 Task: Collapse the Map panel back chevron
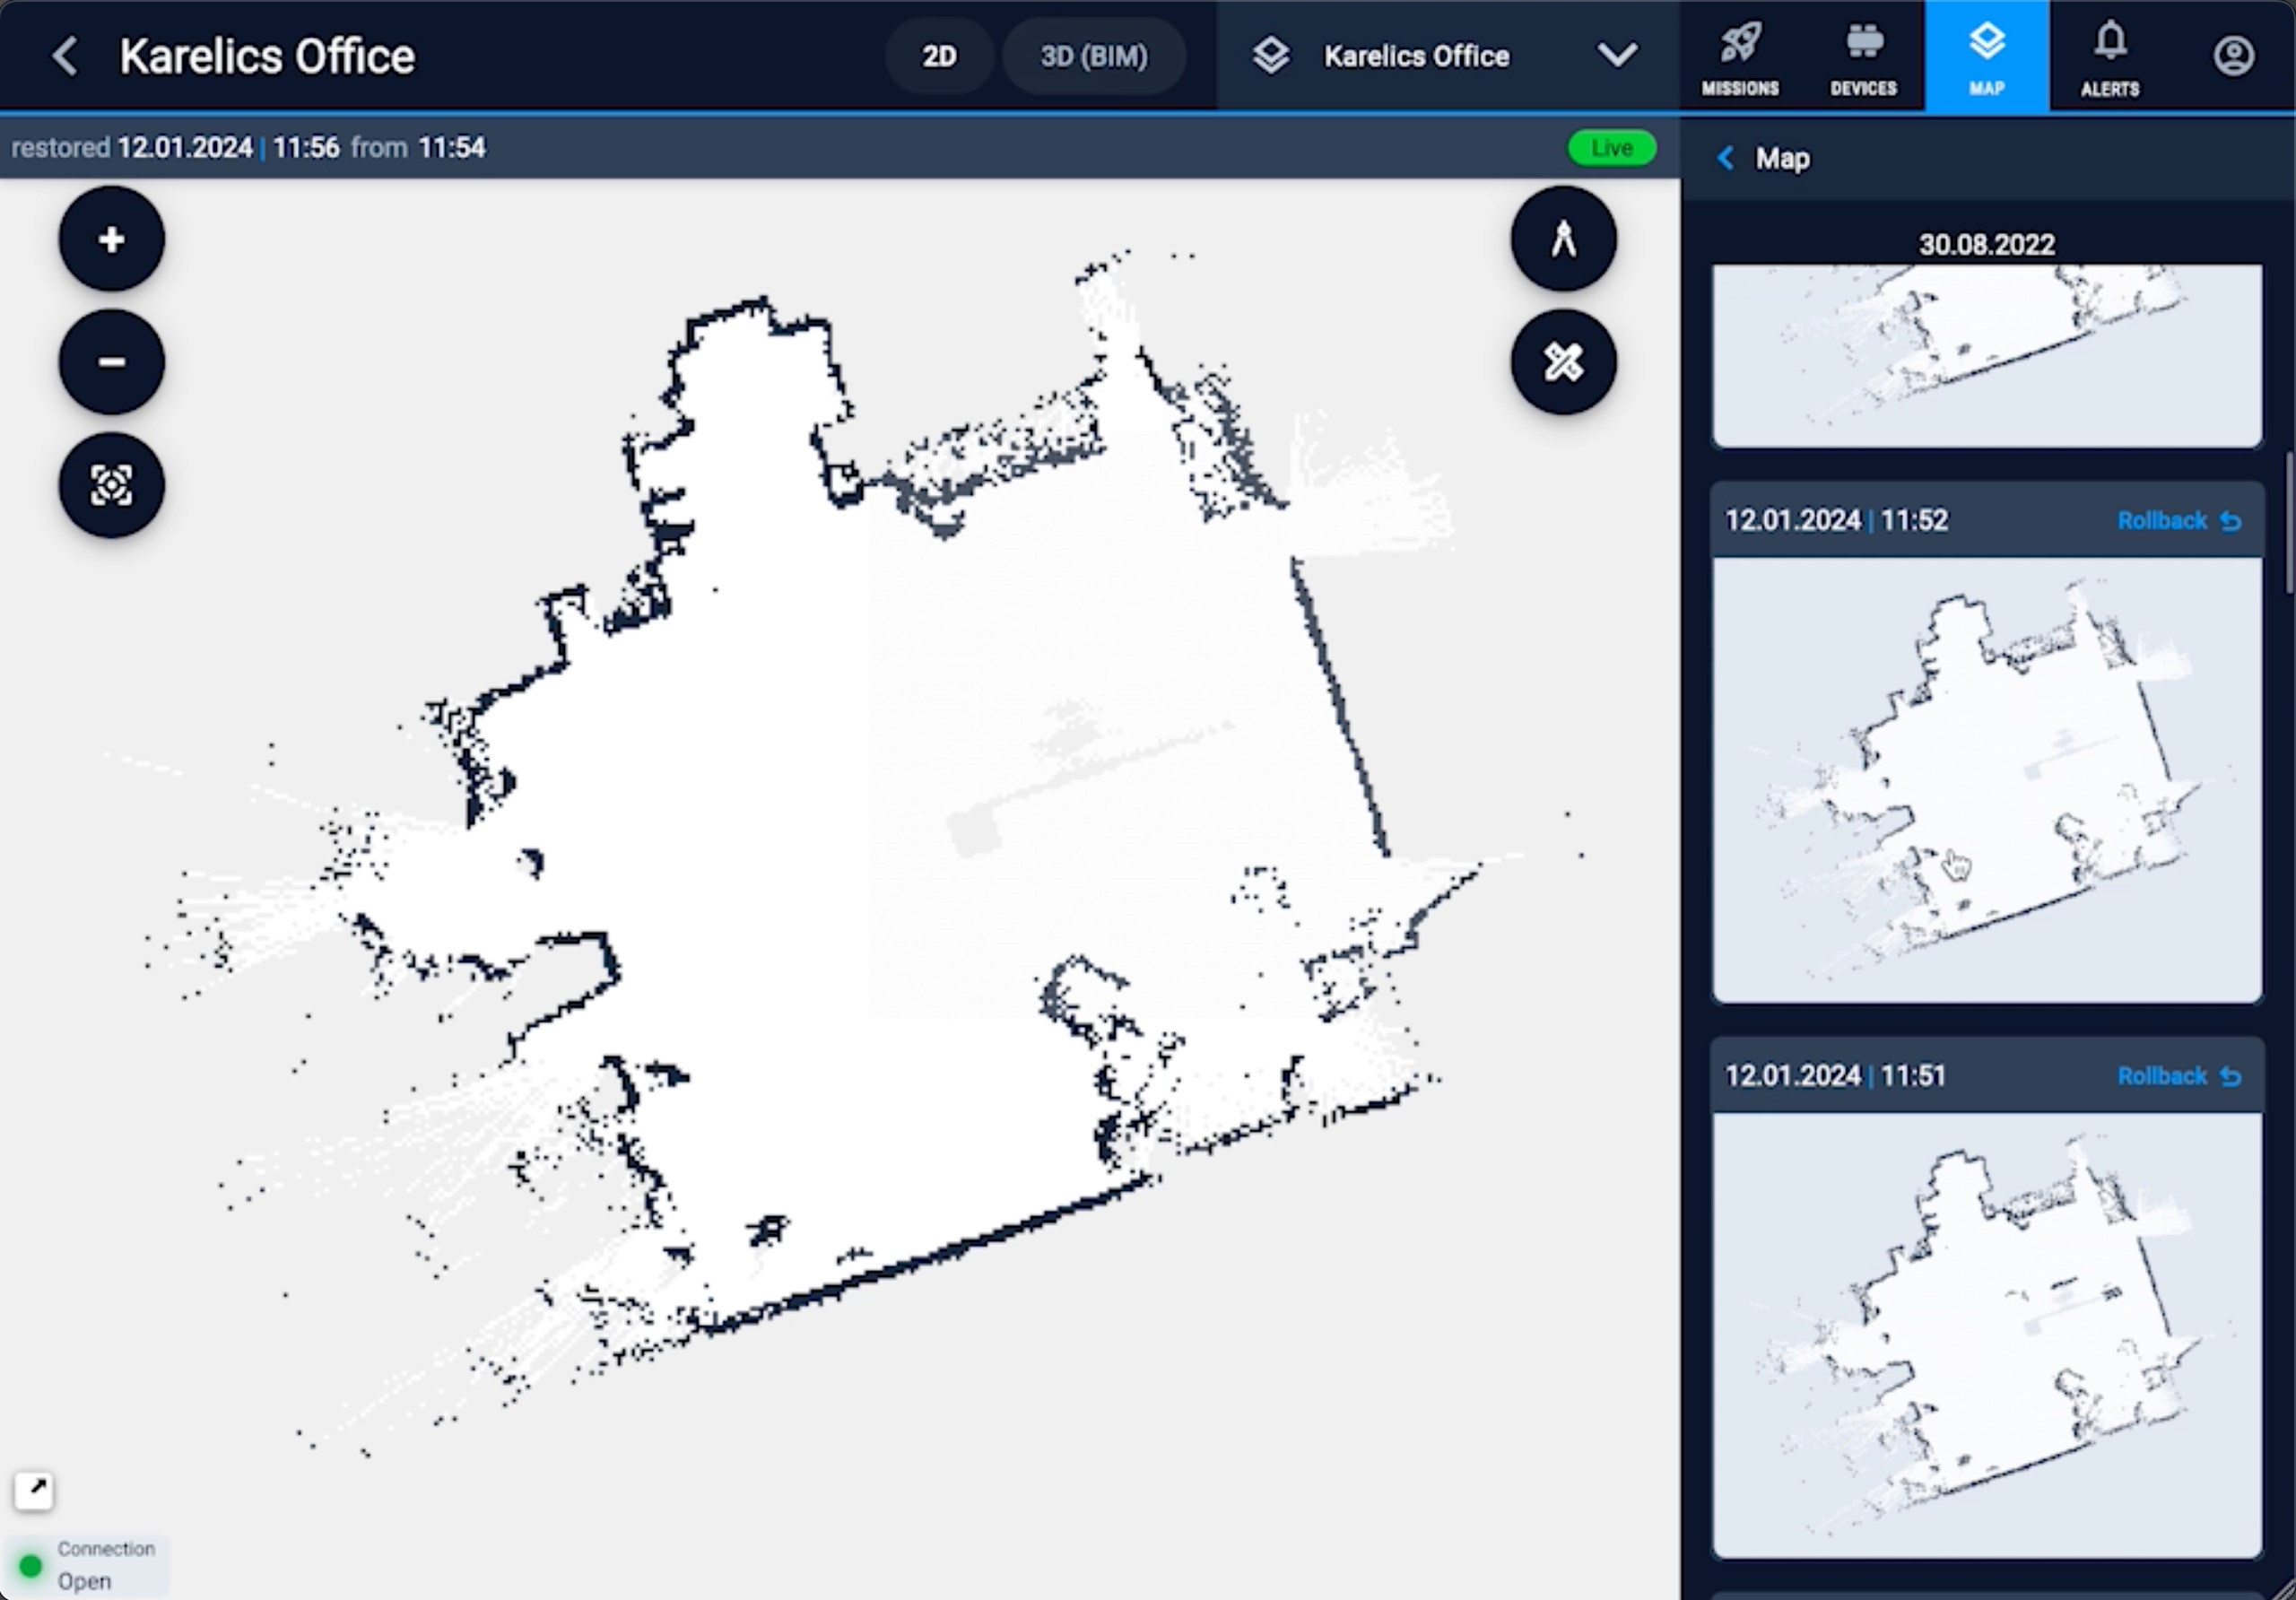[1725, 158]
